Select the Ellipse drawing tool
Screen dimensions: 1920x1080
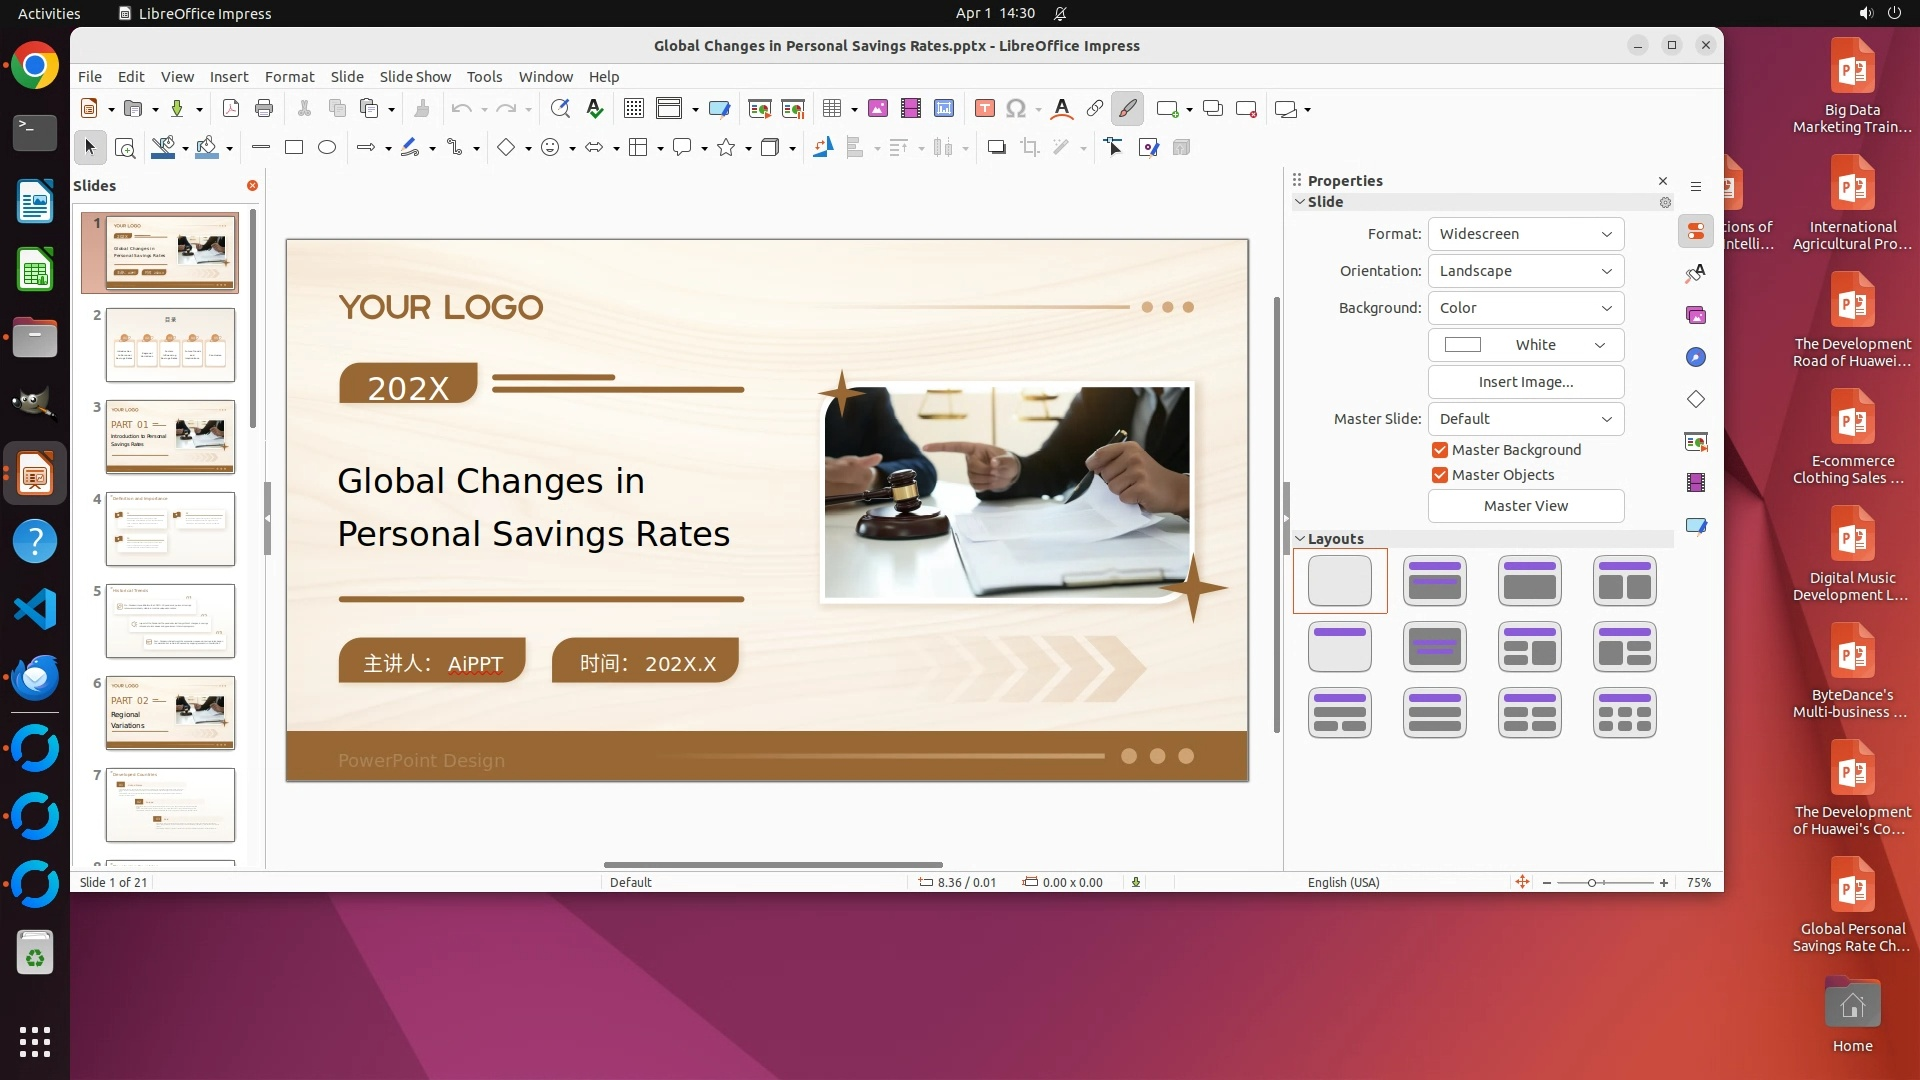[327, 148]
